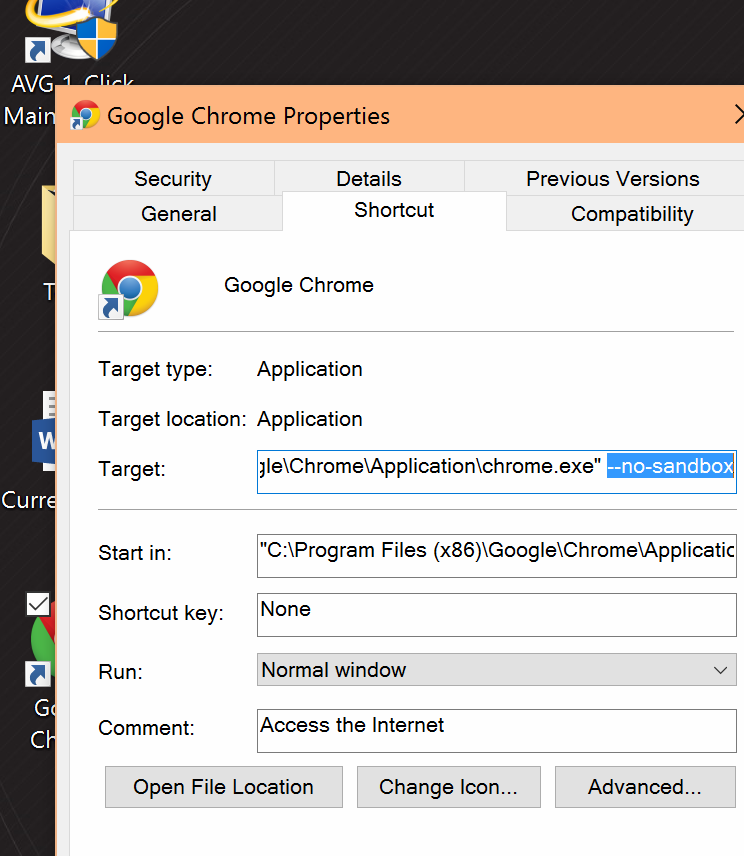Select the General tab
This screenshot has height=856, width=744.
click(178, 213)
